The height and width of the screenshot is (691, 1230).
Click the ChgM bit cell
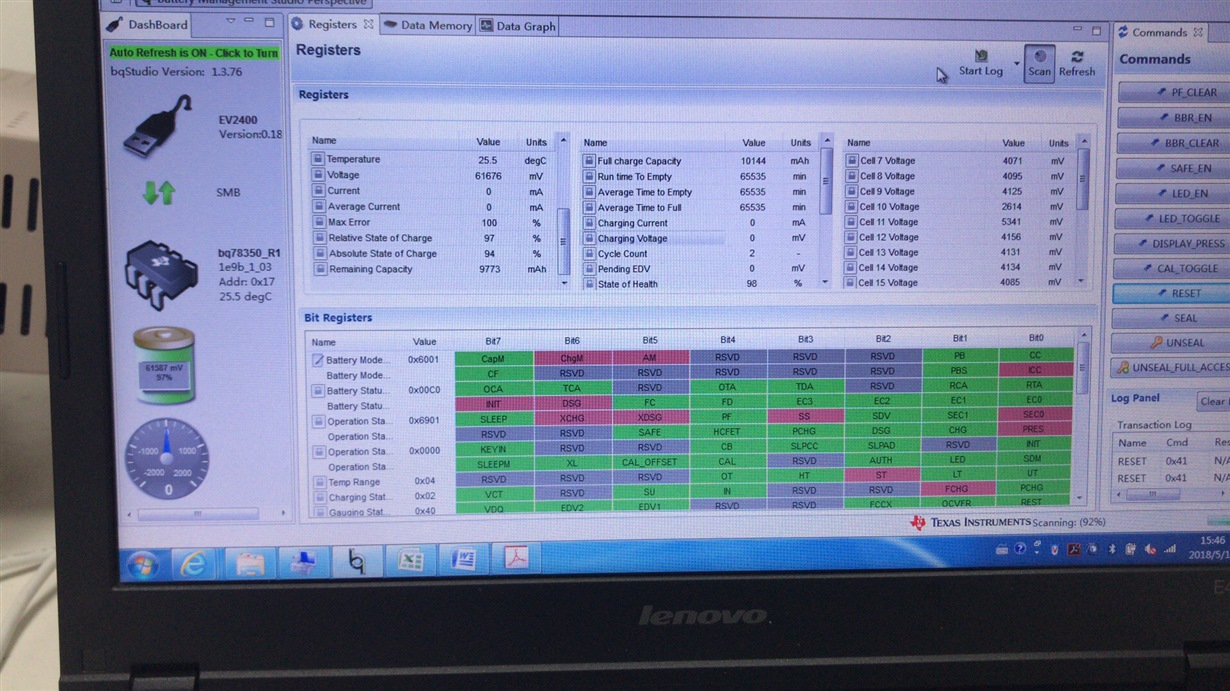(572, 357)
